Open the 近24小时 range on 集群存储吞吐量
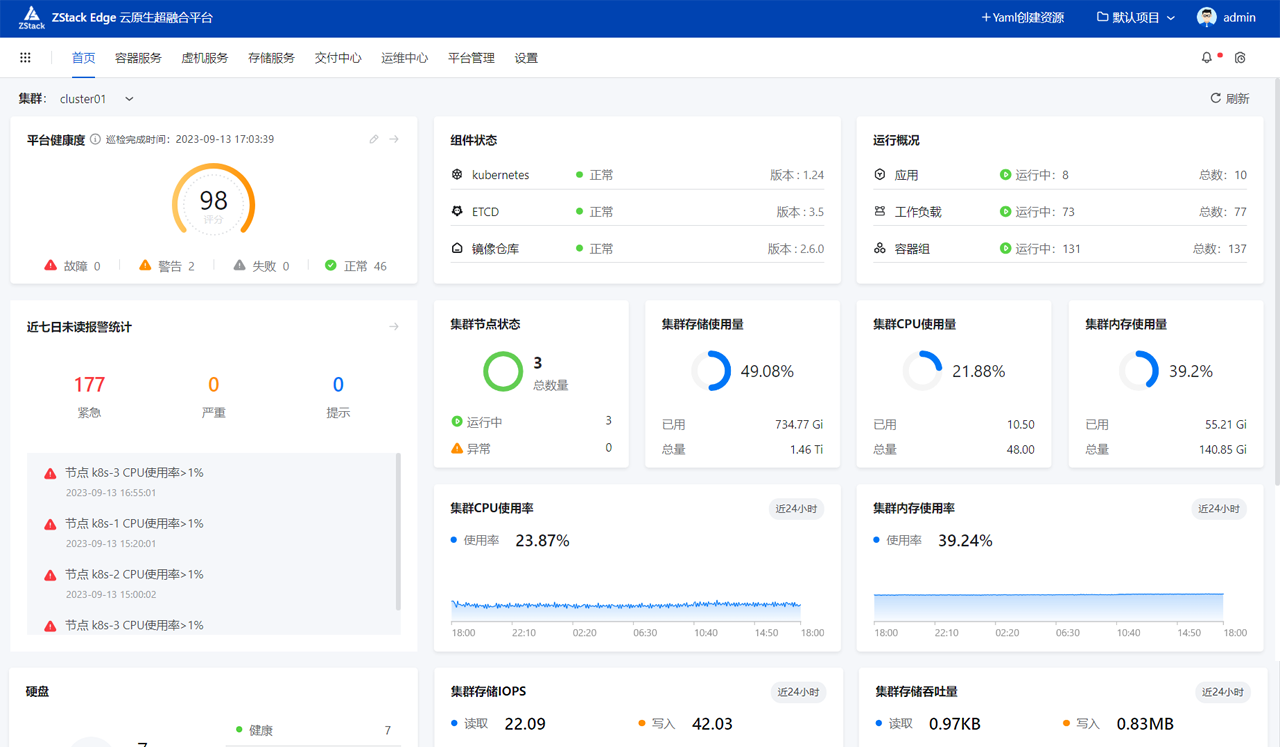 pos(1222,692)
